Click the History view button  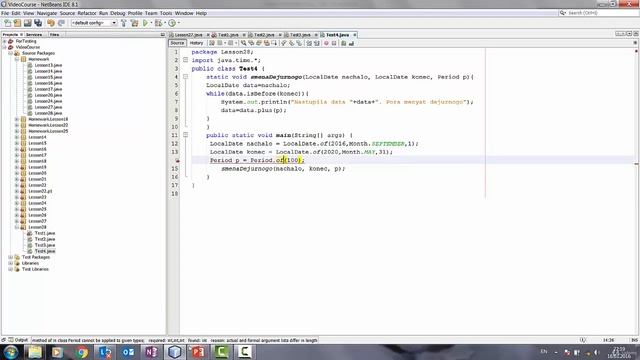[x=196, y=43]
